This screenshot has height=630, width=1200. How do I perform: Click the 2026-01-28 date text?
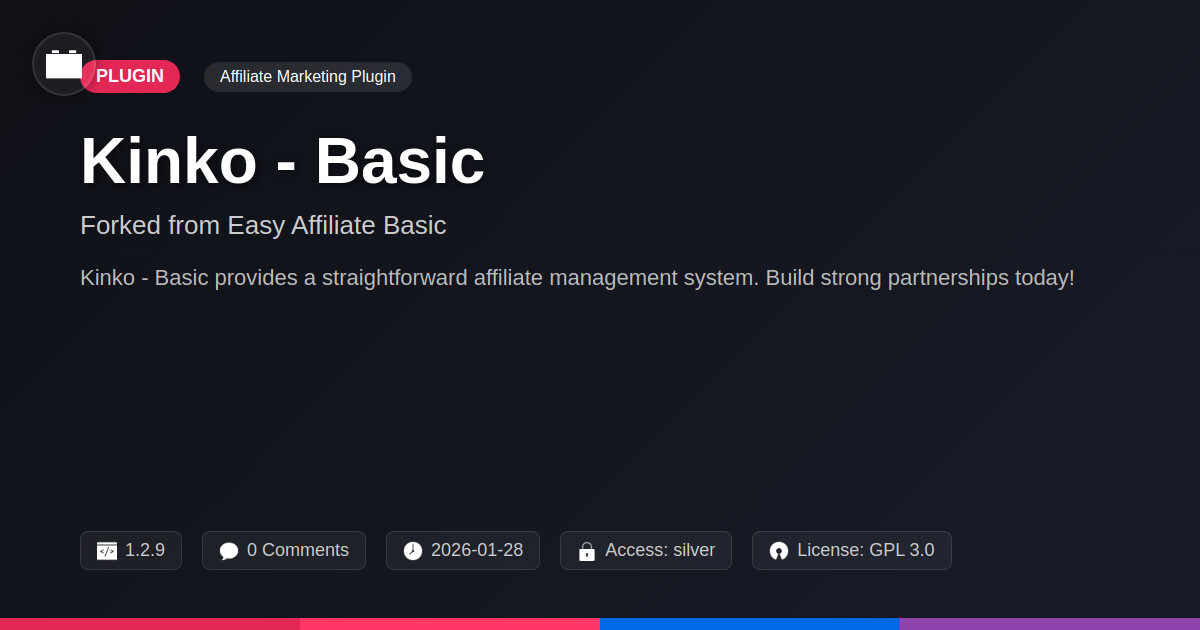[477, 550]
